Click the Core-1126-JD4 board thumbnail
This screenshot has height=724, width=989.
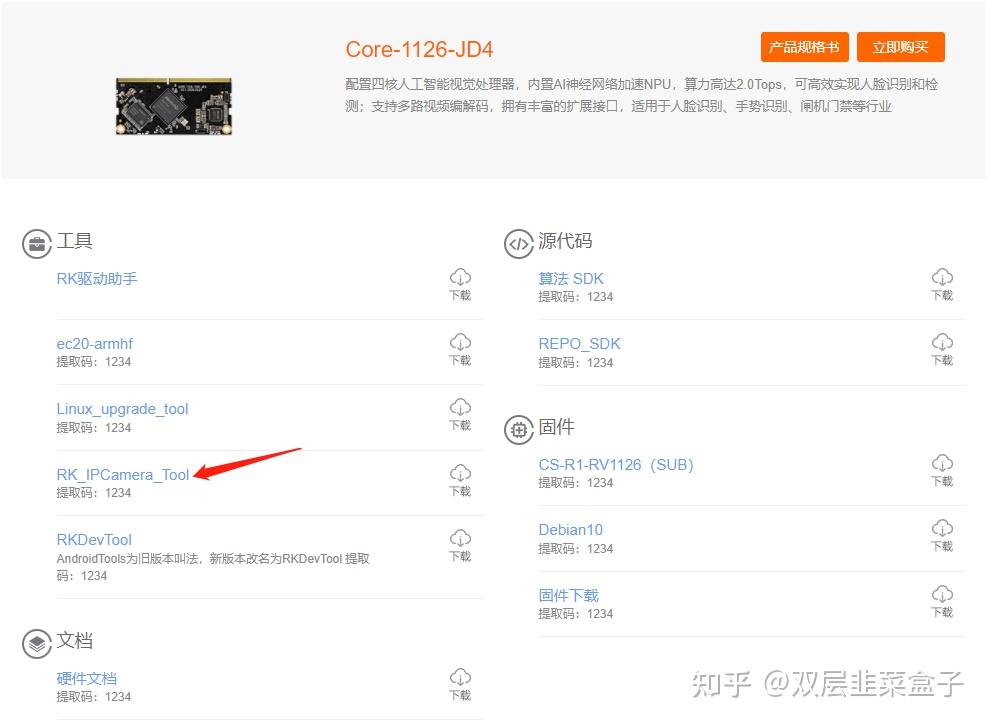pos(173,106)
